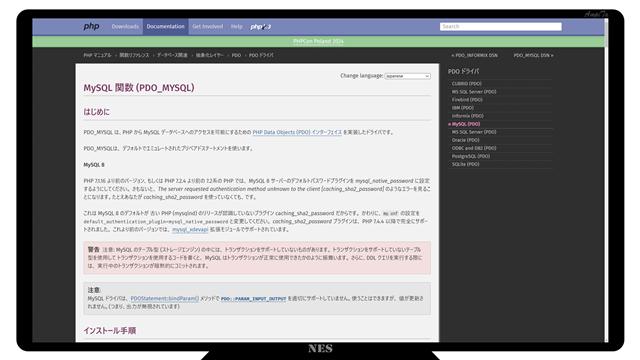The height and width of the screenshot is (360, 640).
Task: Click the php logo icon
Action: pyautogui.click(x=91, y=27)
